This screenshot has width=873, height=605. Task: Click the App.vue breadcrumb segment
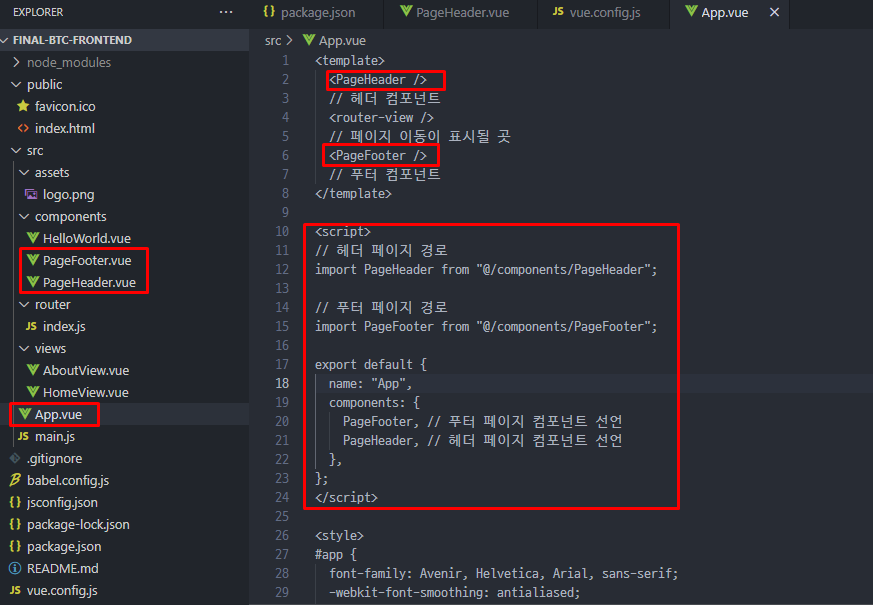tap(342, 41)
